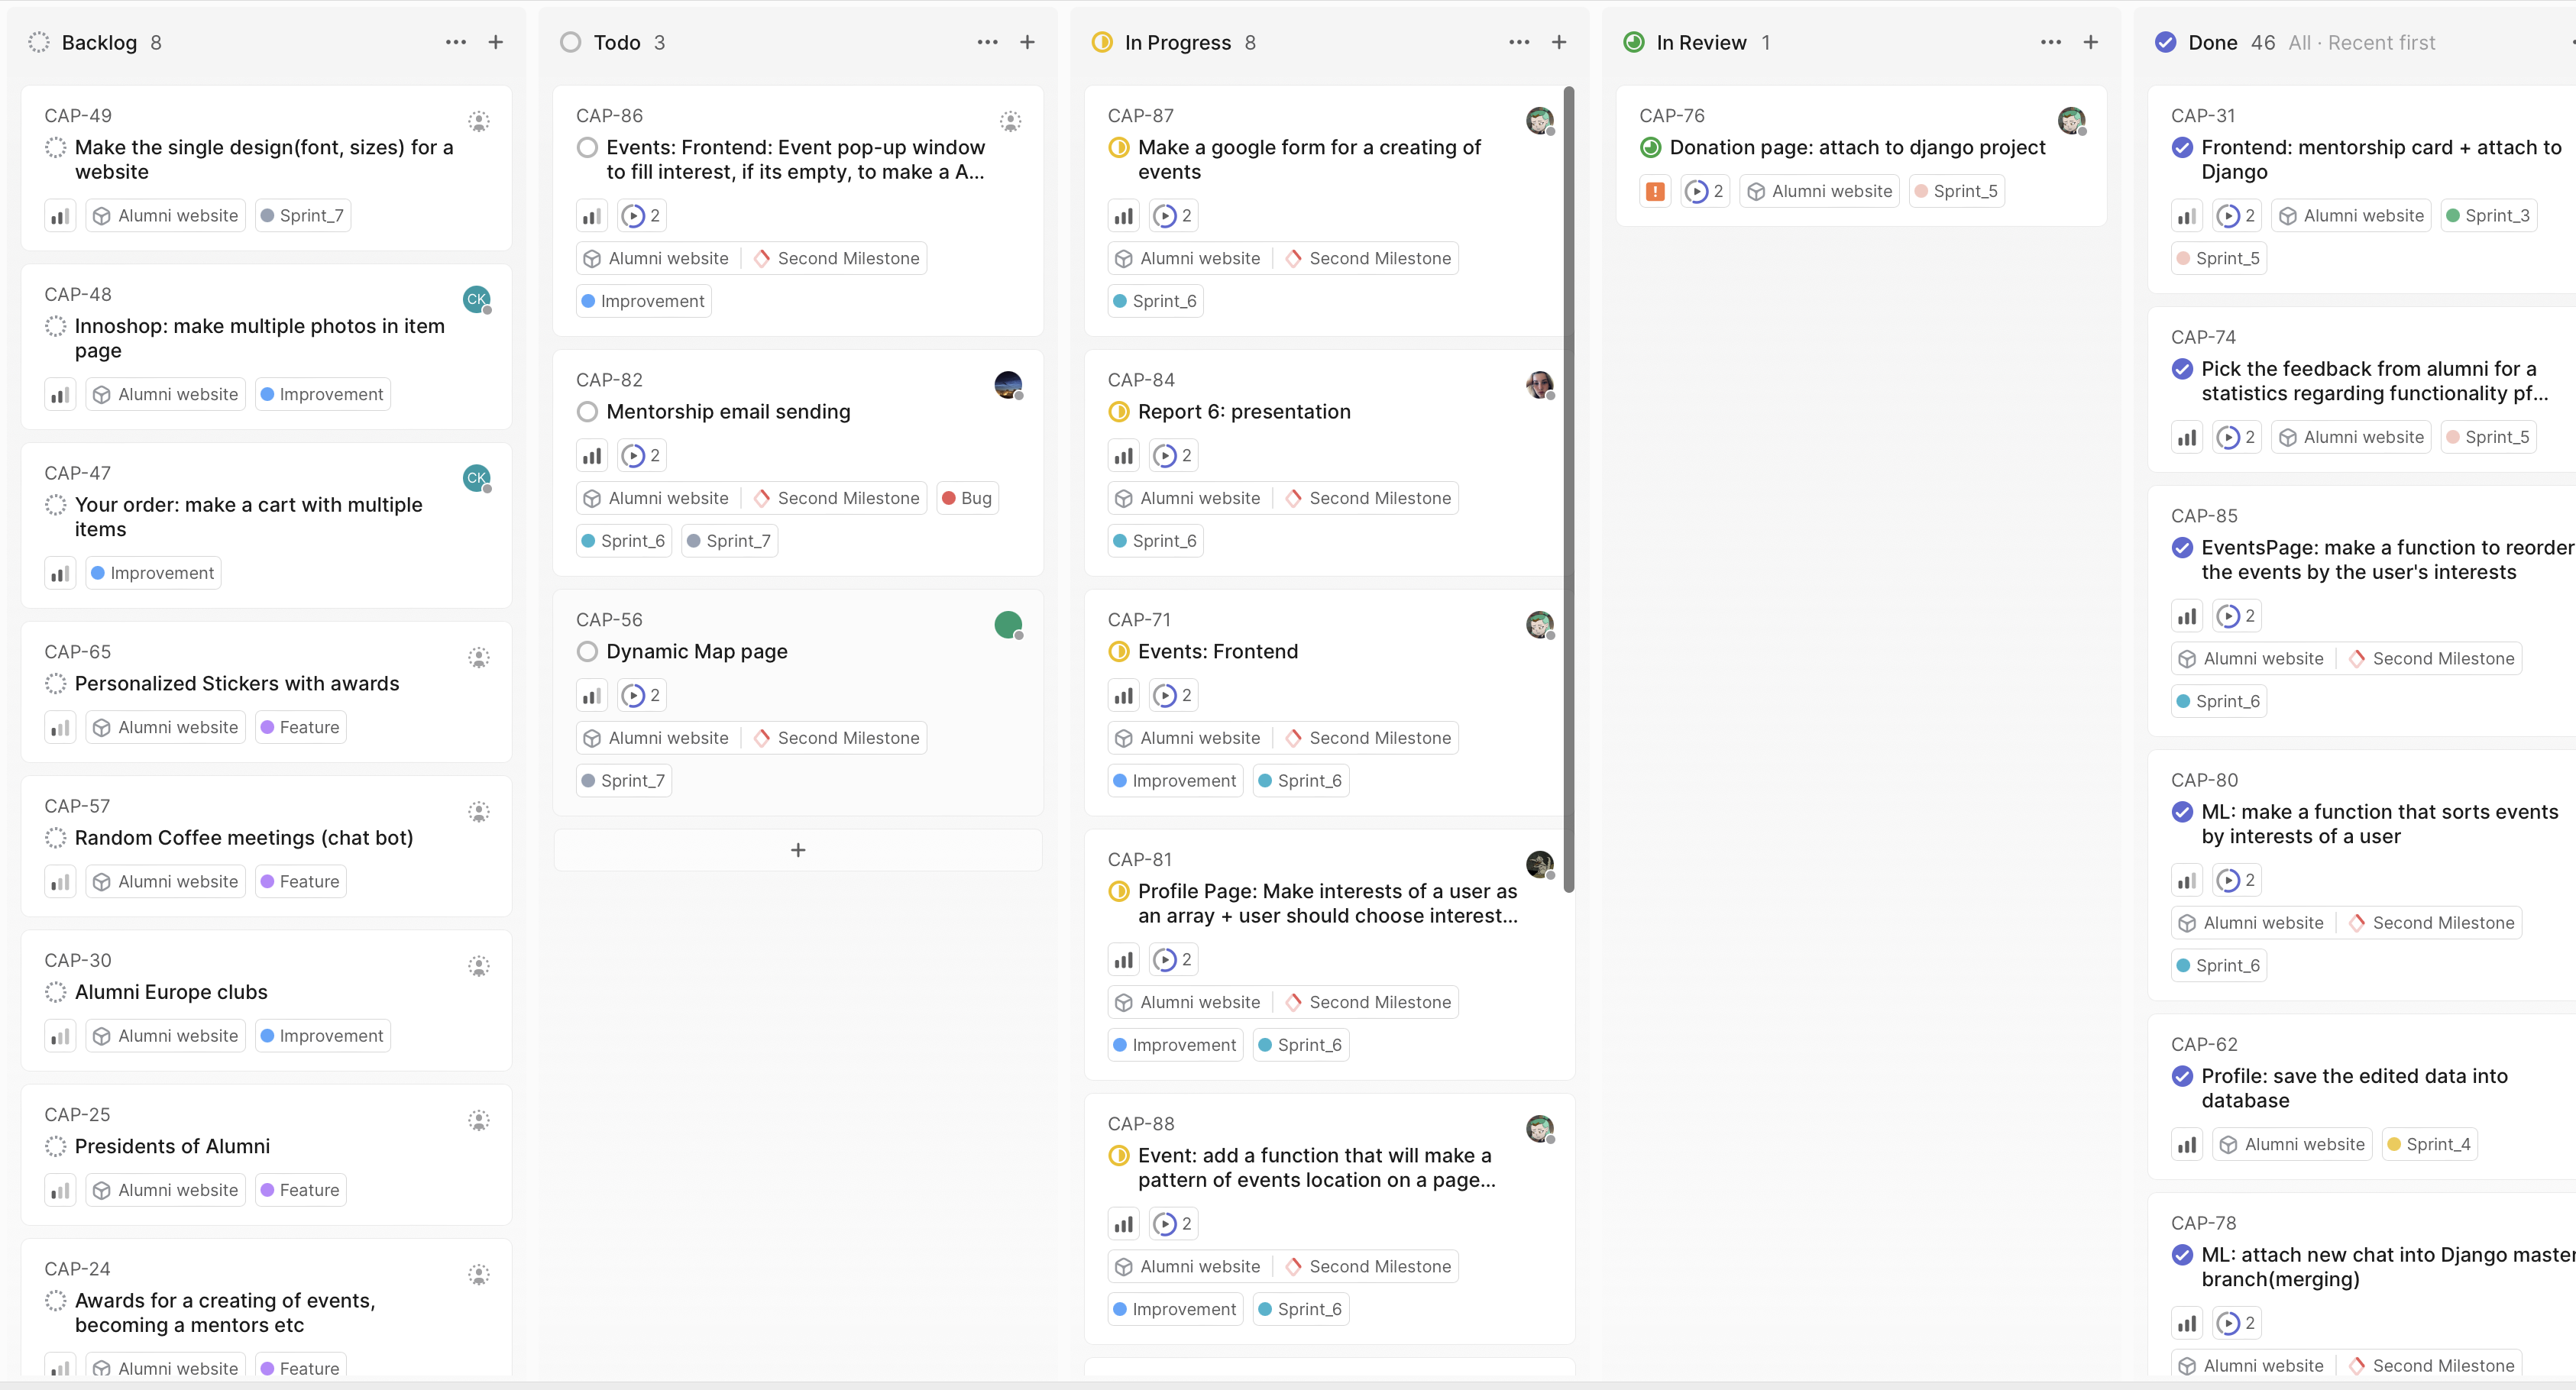Open Backlog column options menu
Viewport: 2576px width, 1390px height.
456,42
